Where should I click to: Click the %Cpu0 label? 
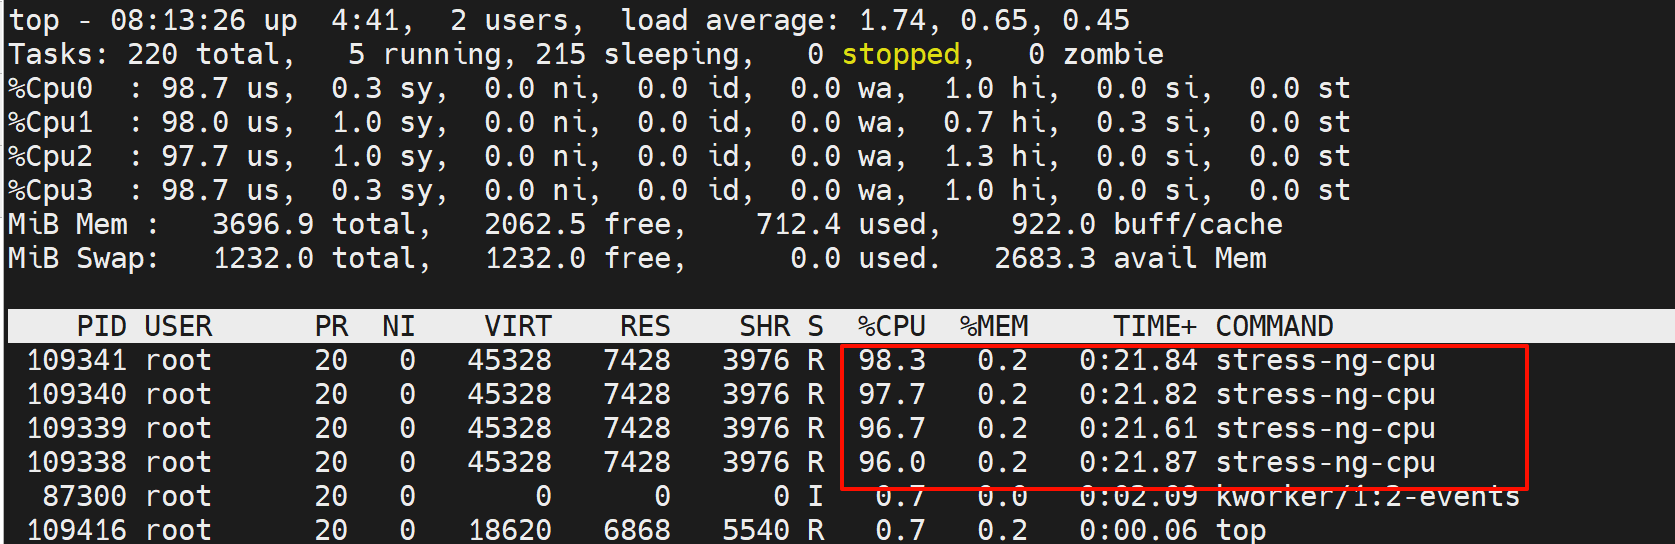tap(50, 88)
